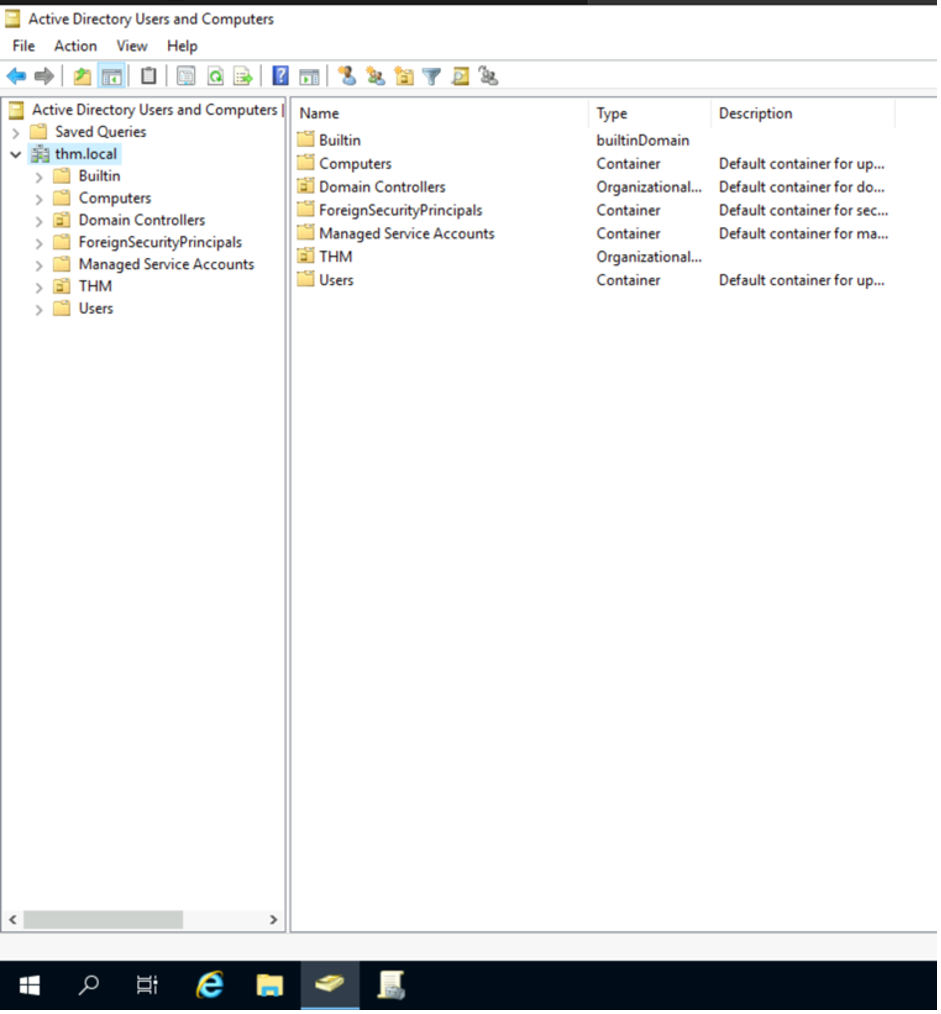Expand the THM tree node

39,288
